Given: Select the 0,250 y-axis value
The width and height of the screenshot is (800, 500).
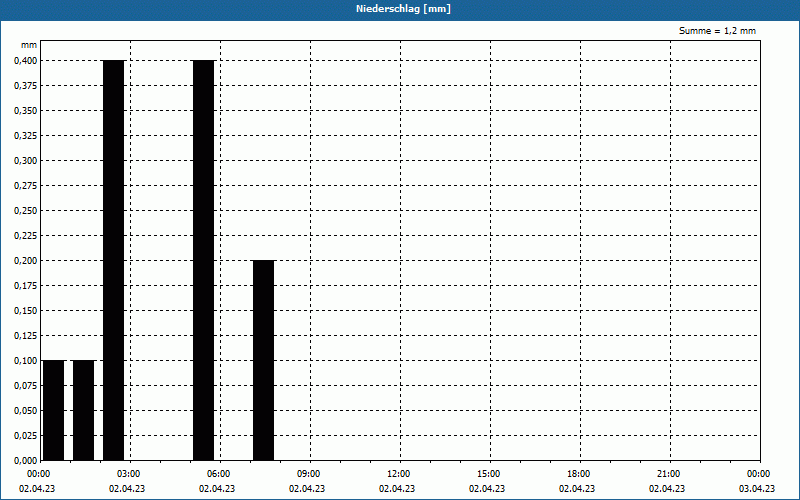Looking at the screenshot, I should point(26,211).
